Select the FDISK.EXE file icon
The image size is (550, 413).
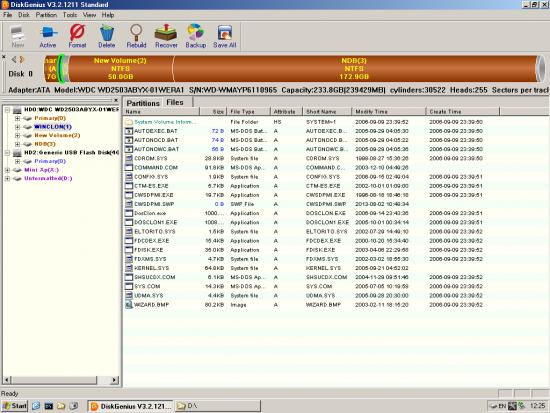click(x=129, y=250)
